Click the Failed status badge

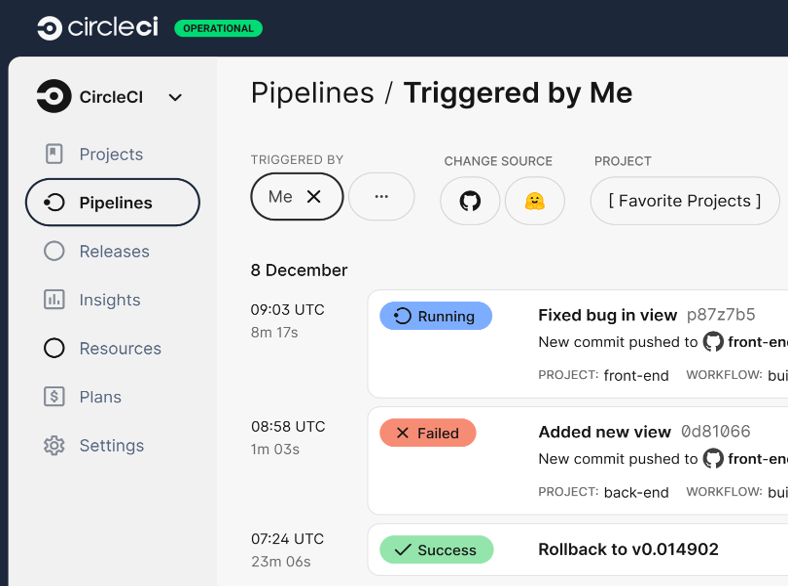click(x=428, y=433)
